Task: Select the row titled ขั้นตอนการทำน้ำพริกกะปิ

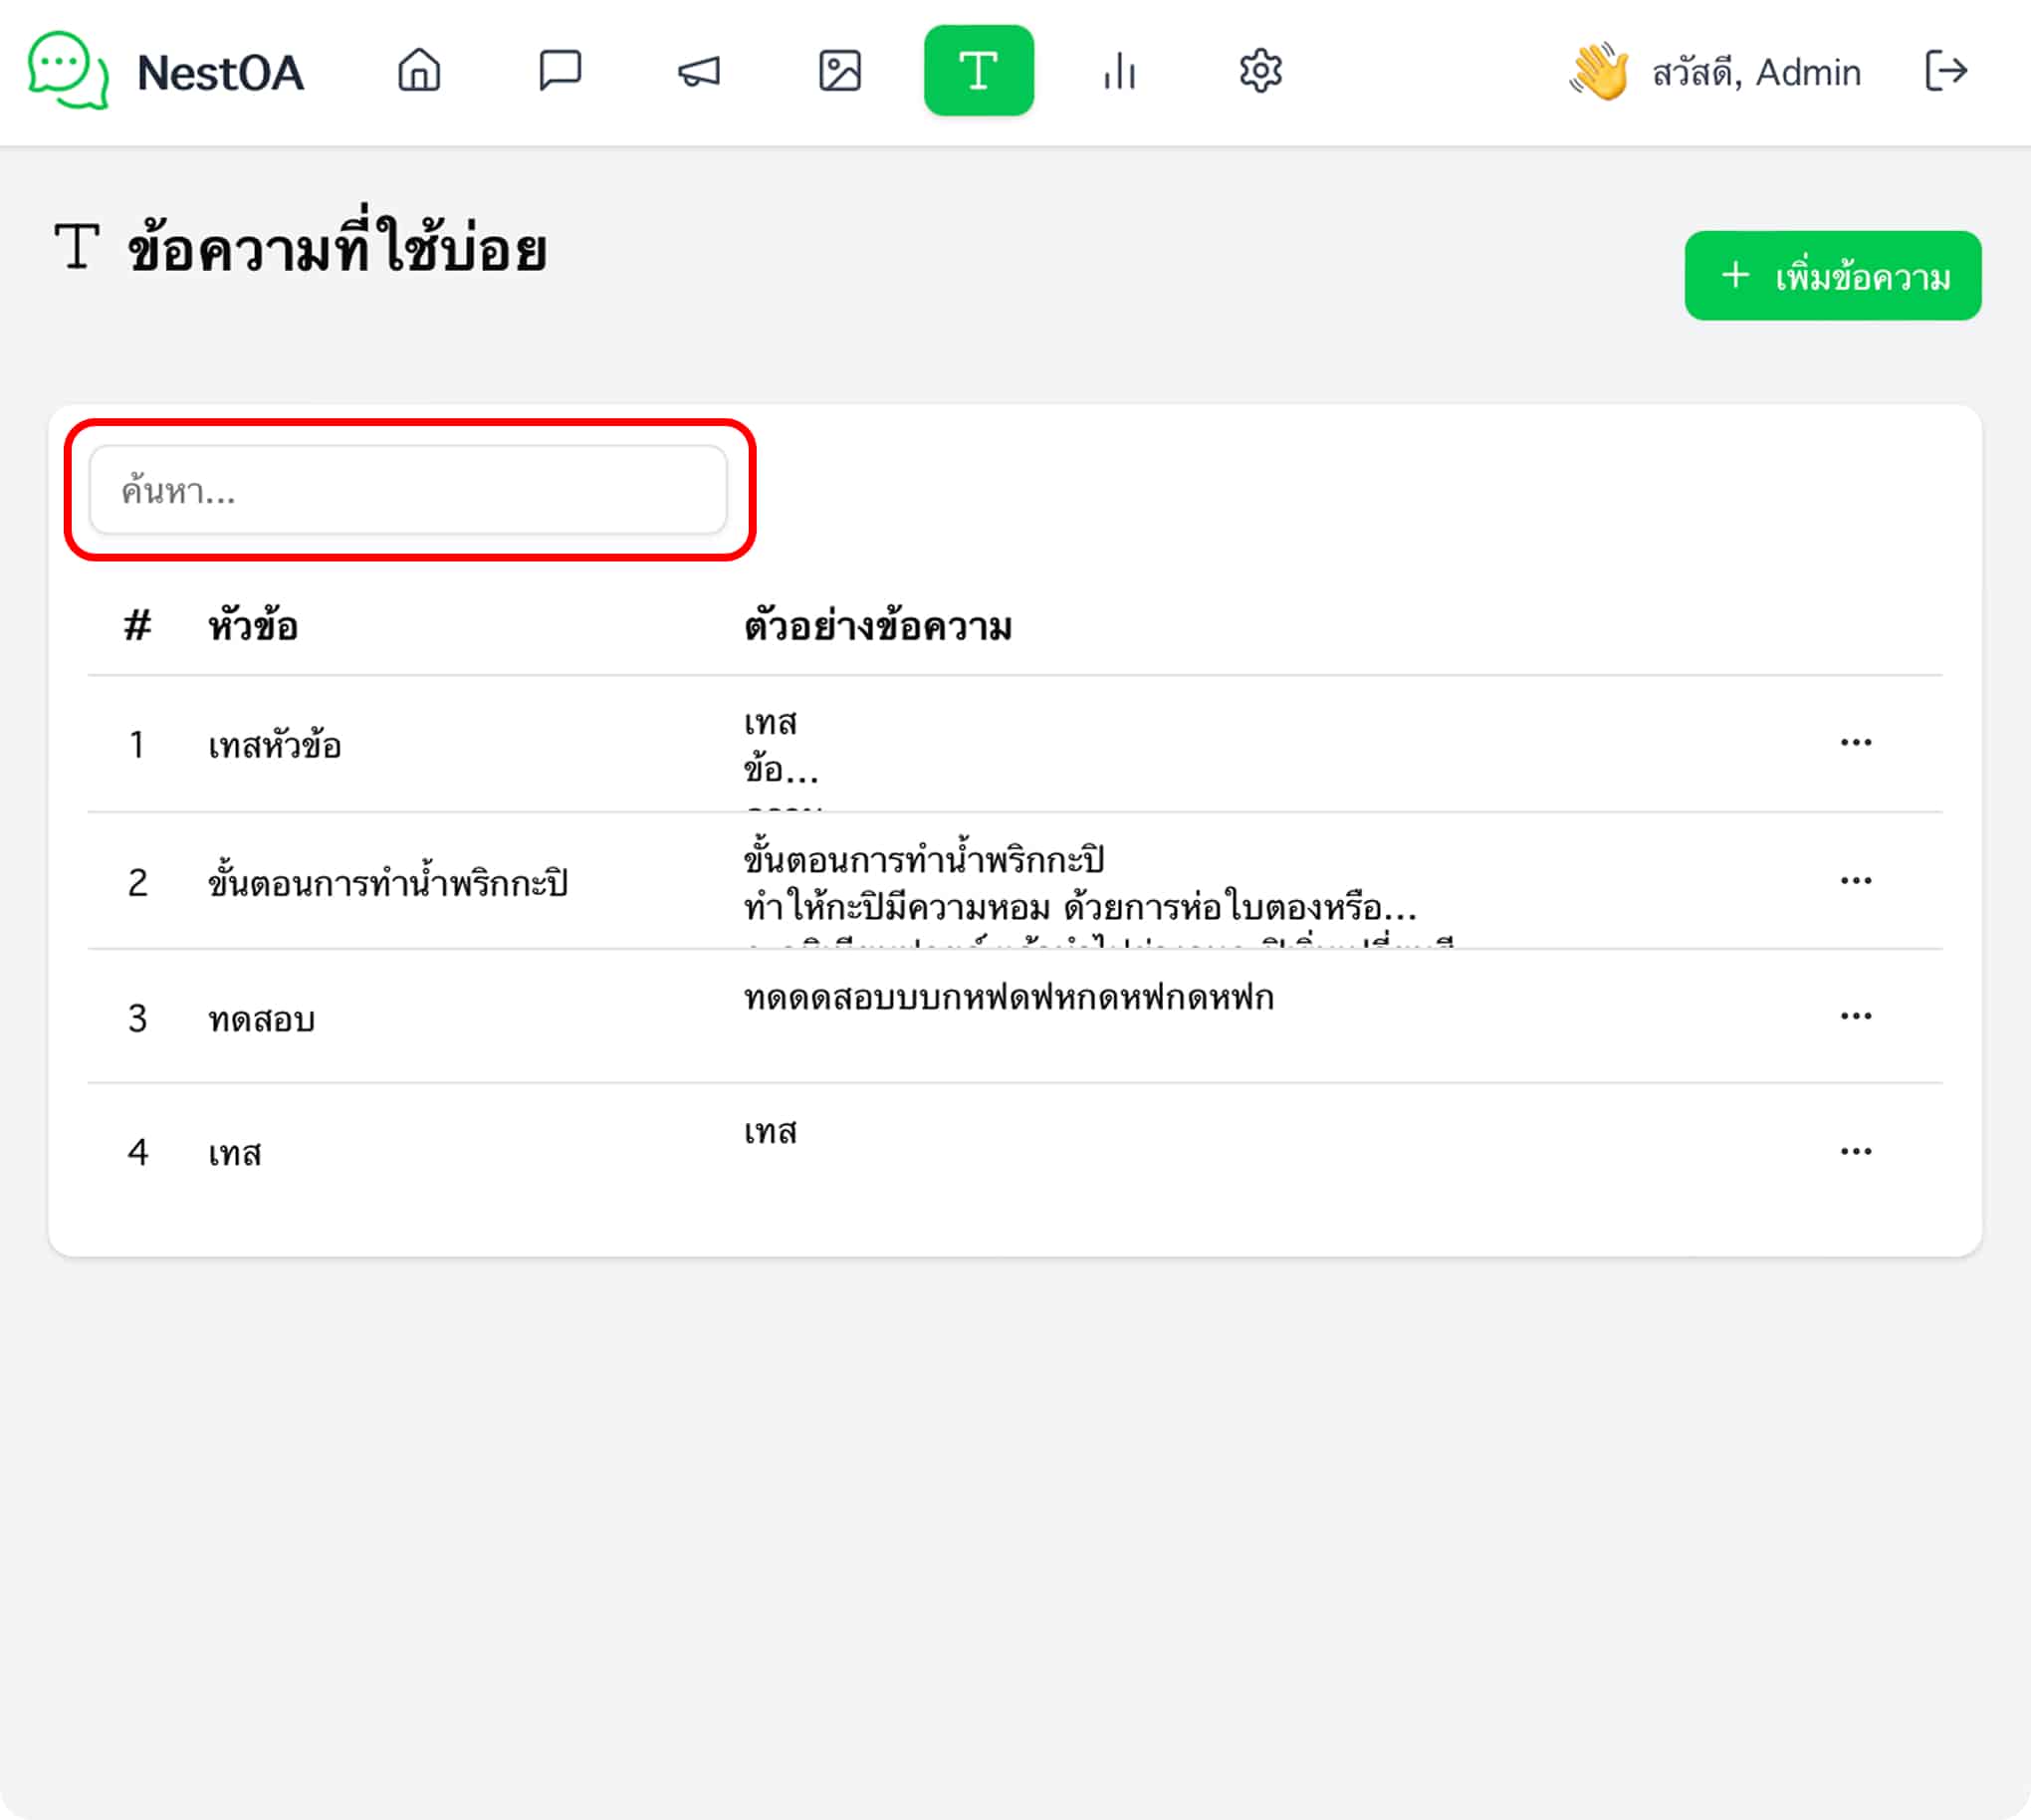Action: tap(1015, 881)
